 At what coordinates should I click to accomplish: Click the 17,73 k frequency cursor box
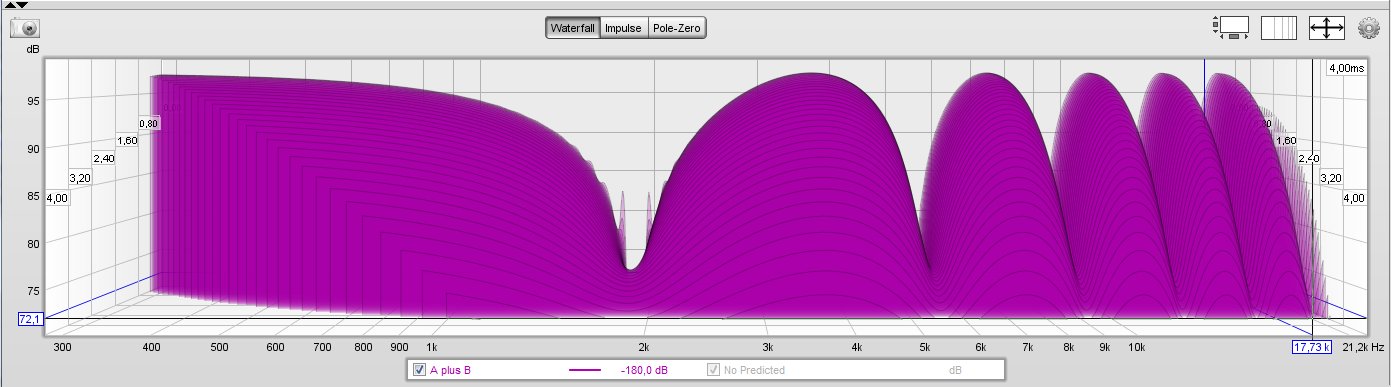point(1312,347)
